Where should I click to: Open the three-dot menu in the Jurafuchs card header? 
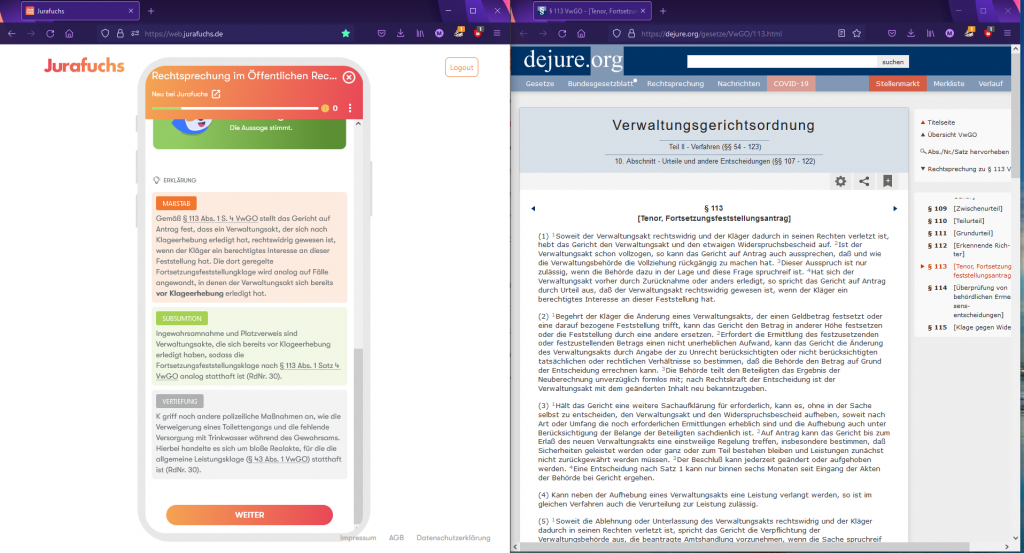(x=350, y=108)
